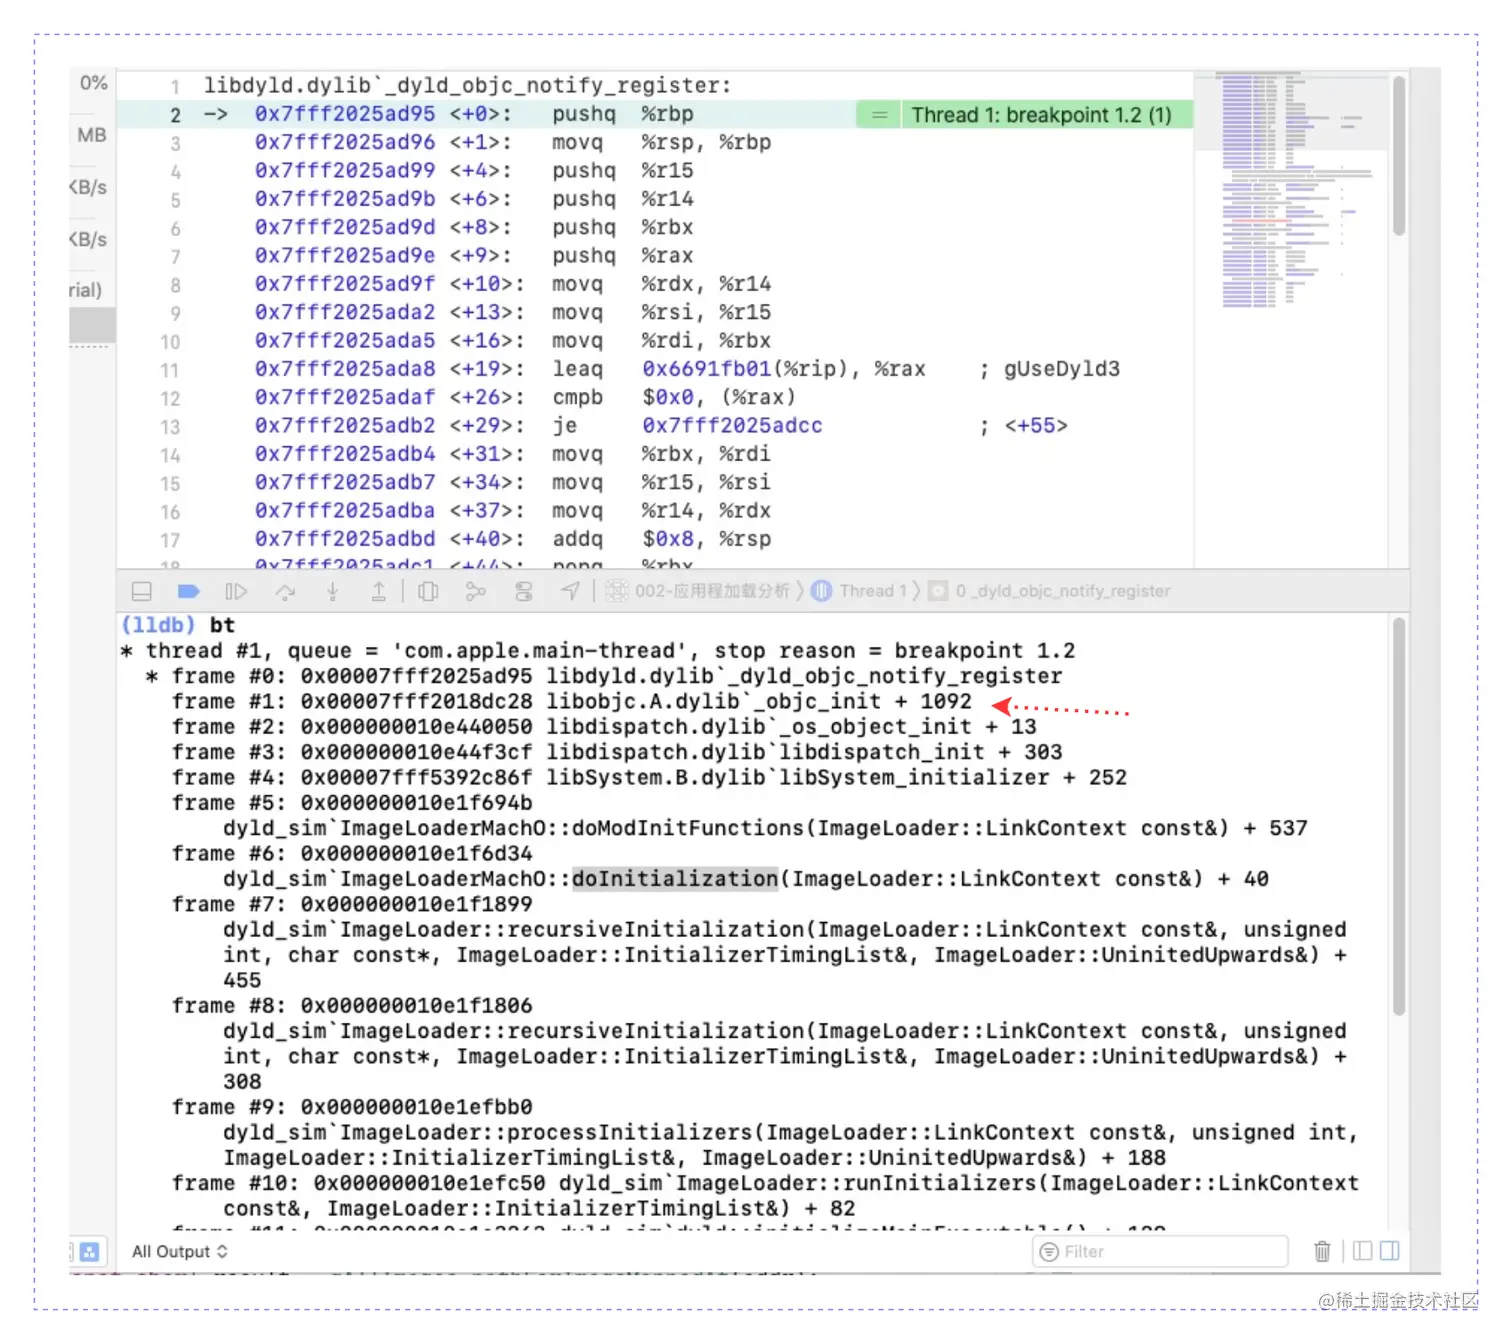Toggle the variables view pane
This screenshot has height=1344, width=1512.
click(1362, 1251)
